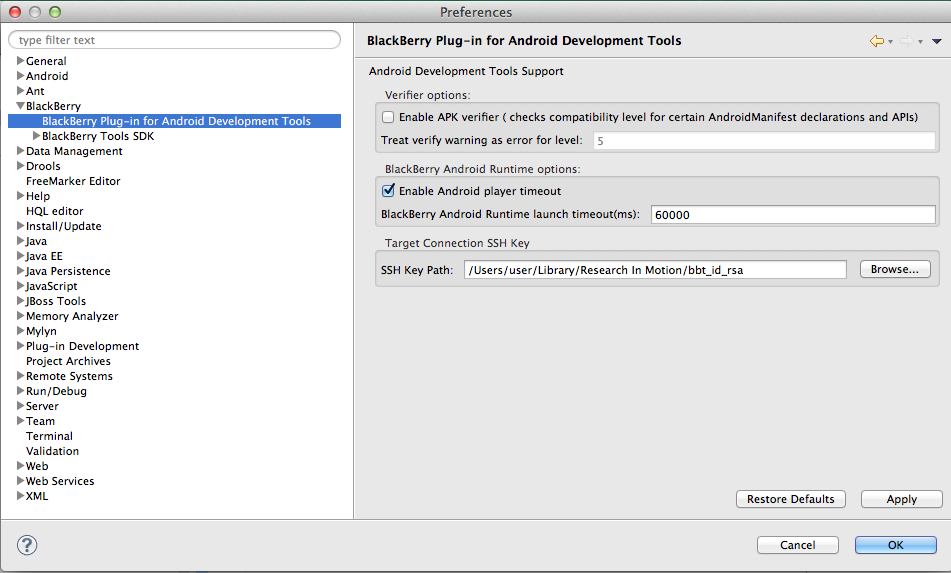This screenshot has width=951, height=573.
Task: Click the verify warning level field
Action: 764,141
